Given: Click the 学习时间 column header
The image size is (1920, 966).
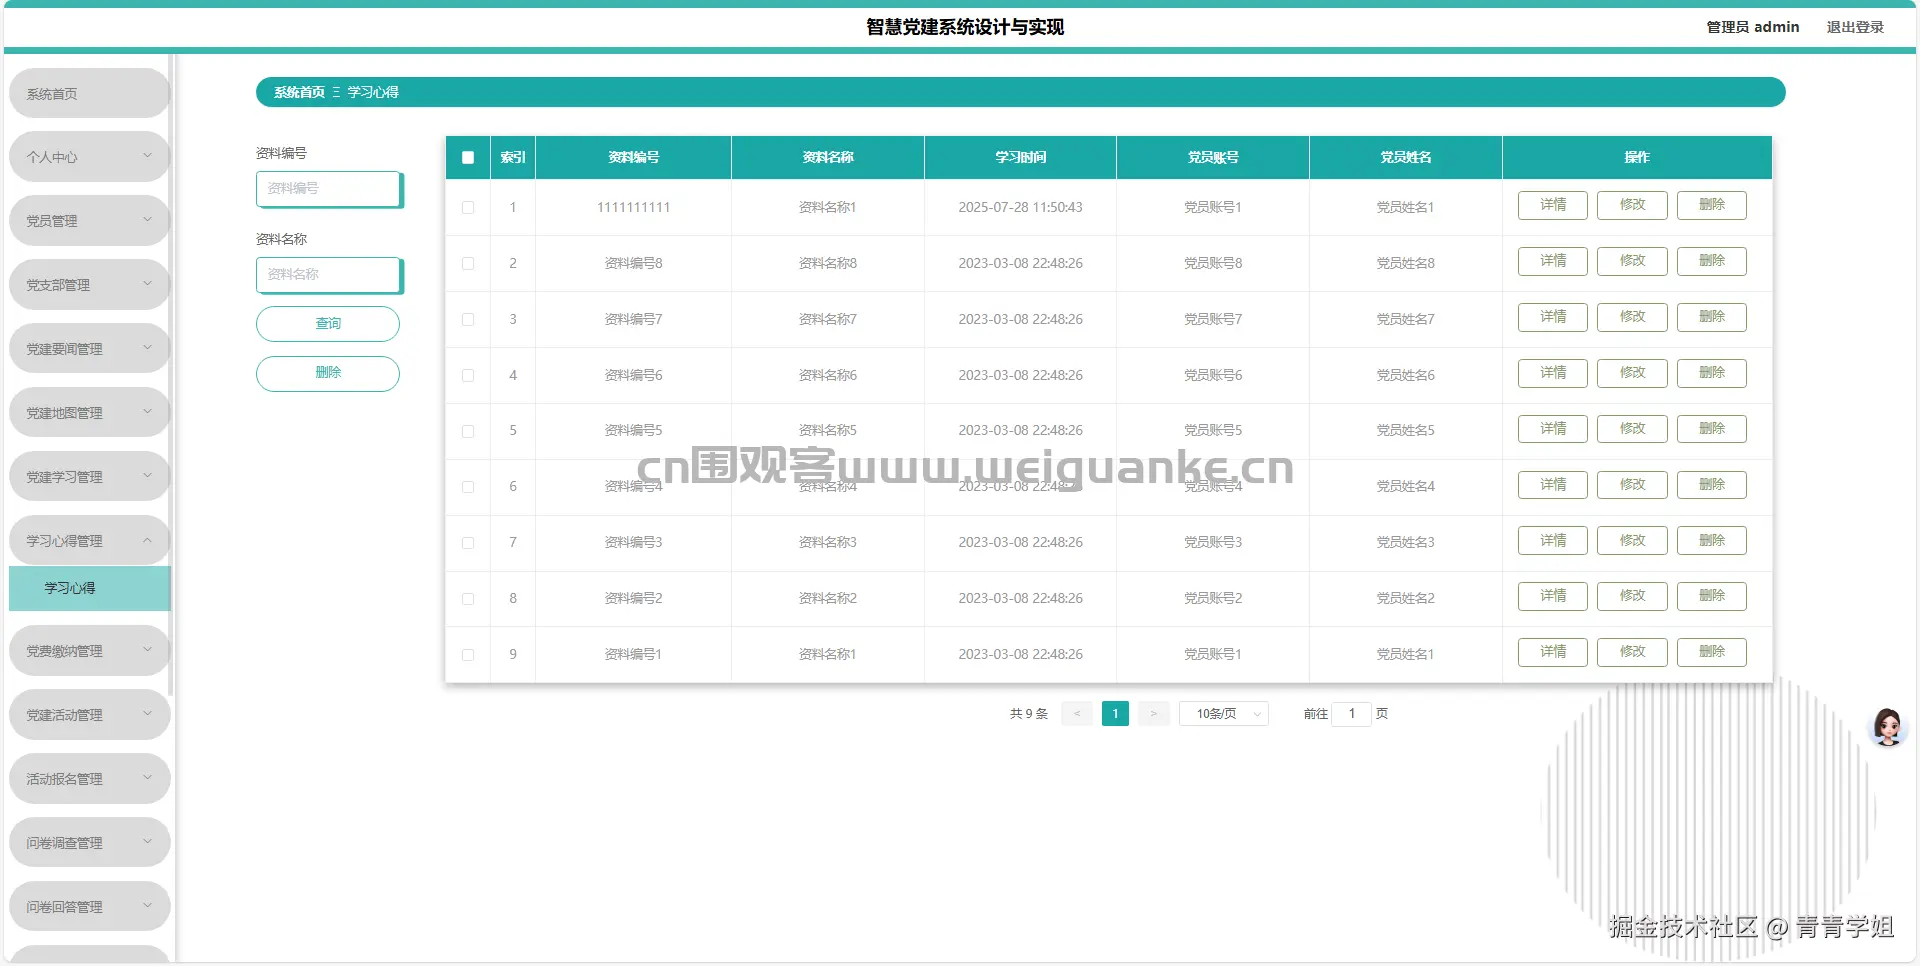Looking at the screenshot, I should click(x=1020, y=157).
